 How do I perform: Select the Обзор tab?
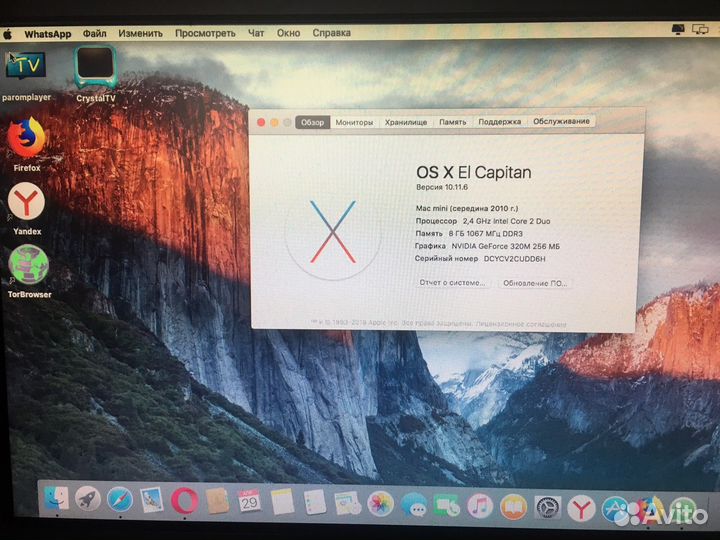coord(312,122)
